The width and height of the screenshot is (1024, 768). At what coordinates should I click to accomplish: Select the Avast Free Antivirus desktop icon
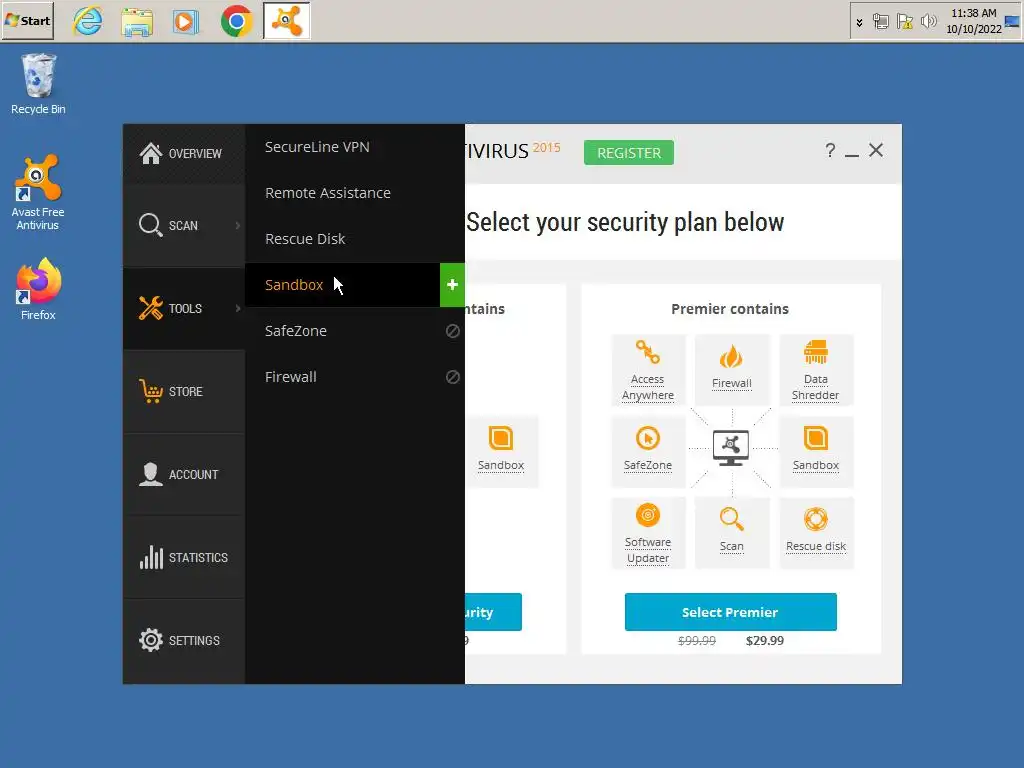tap(38, 192)
